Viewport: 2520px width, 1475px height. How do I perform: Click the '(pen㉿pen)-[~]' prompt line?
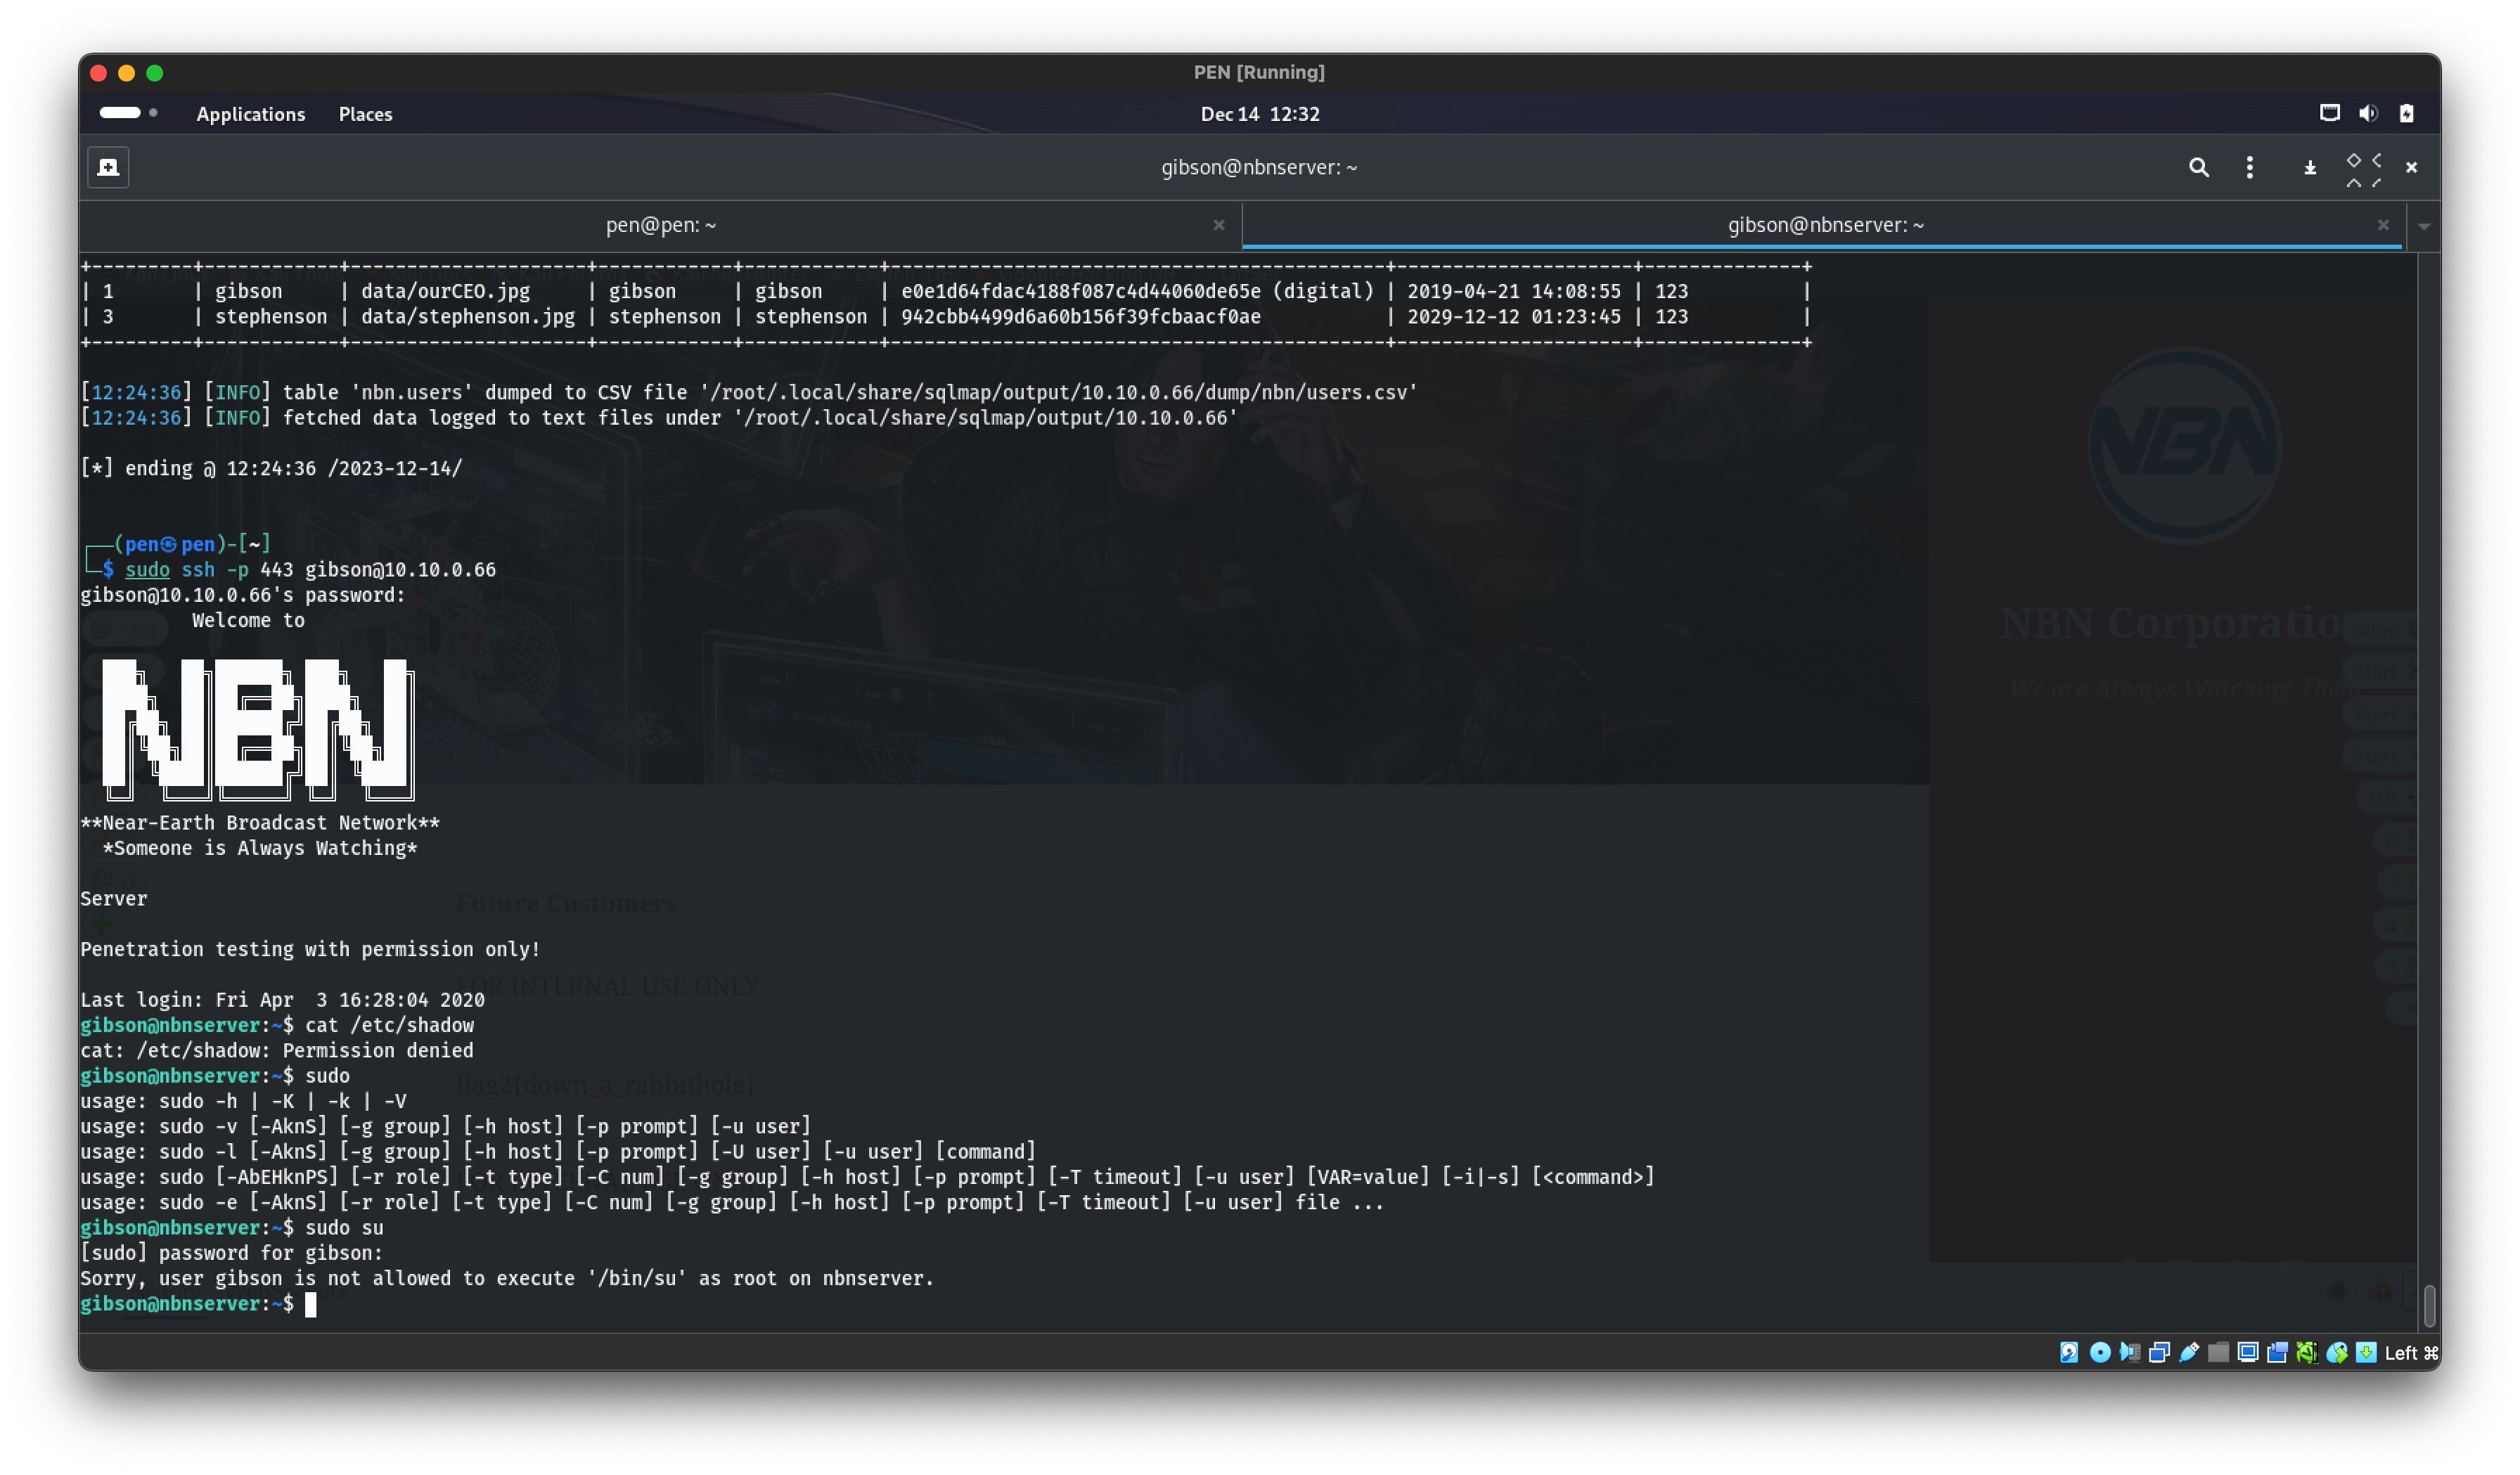pyautogui.click(x=178, y=544)
